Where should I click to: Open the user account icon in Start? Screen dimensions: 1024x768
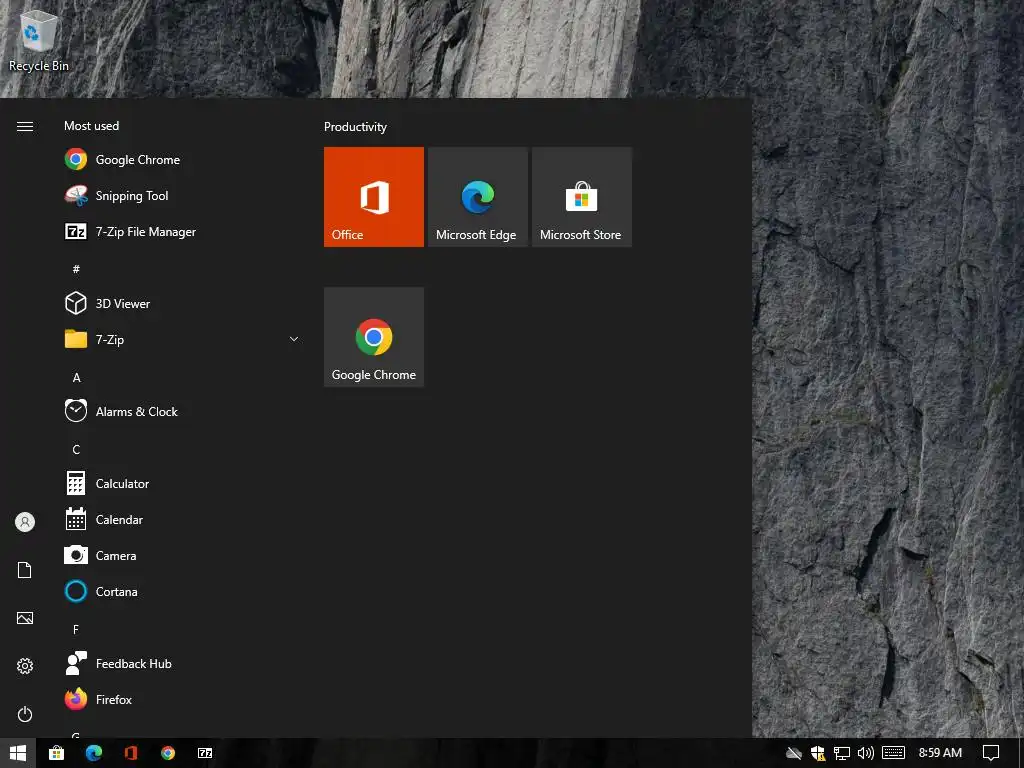click(x=25, y=522)
